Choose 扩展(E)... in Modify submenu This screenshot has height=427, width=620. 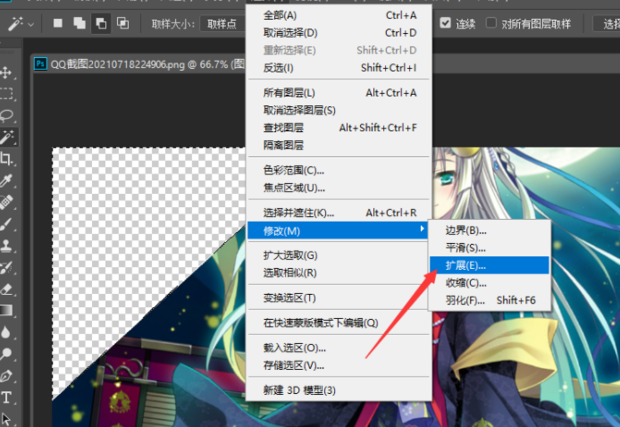pos(490,265)
